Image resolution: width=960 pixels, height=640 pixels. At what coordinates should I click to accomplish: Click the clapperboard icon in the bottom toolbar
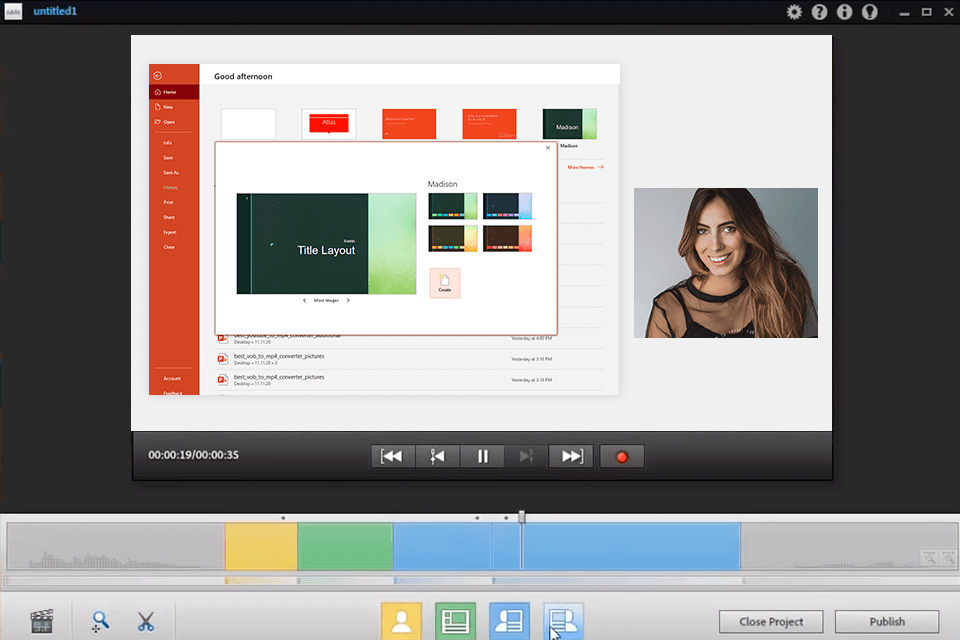coord(42,621)
